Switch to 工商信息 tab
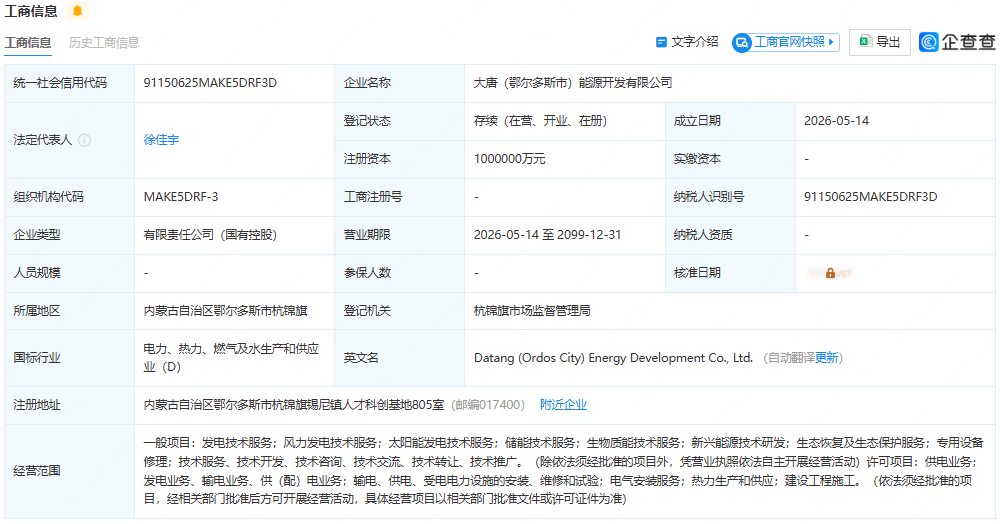 click(x=28, y=43)
